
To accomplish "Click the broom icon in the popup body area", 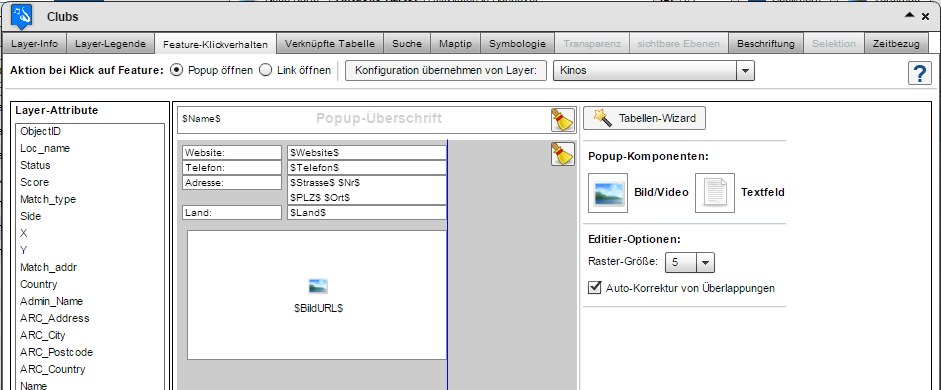I will click(x=562, y=154).
